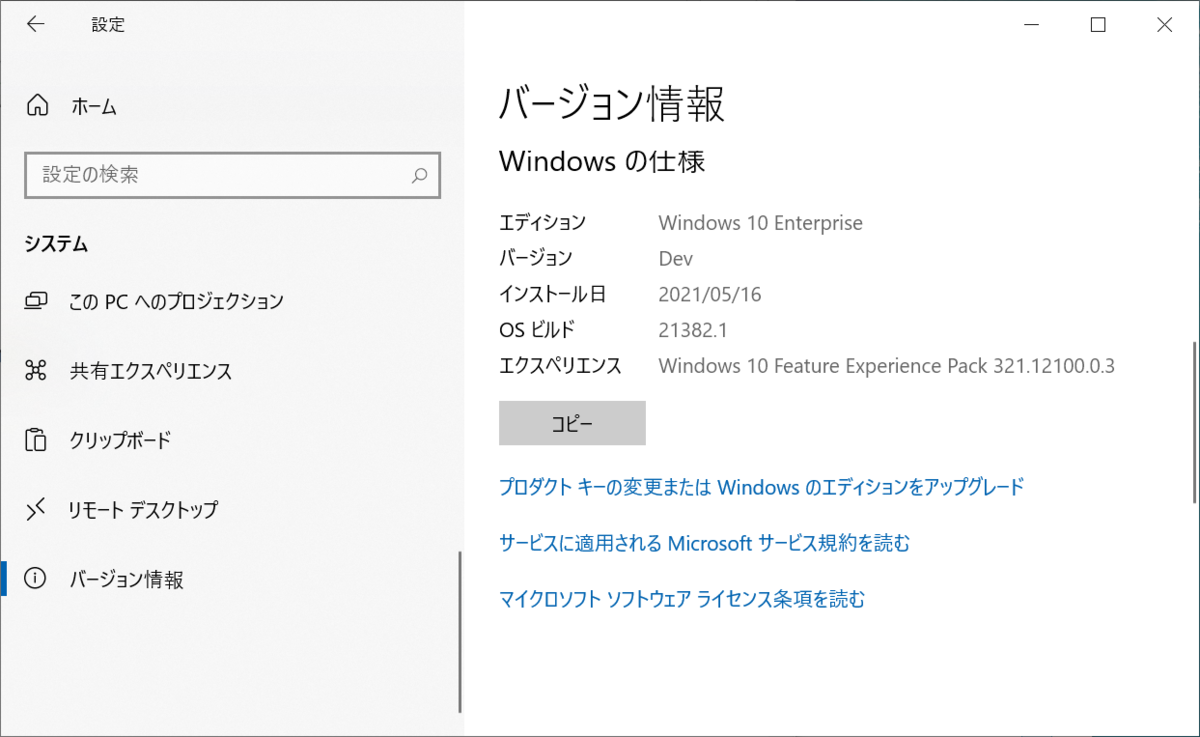Click the OS ビルド label
Viewport: 1200px width, 737px height.
pos(537,330)
